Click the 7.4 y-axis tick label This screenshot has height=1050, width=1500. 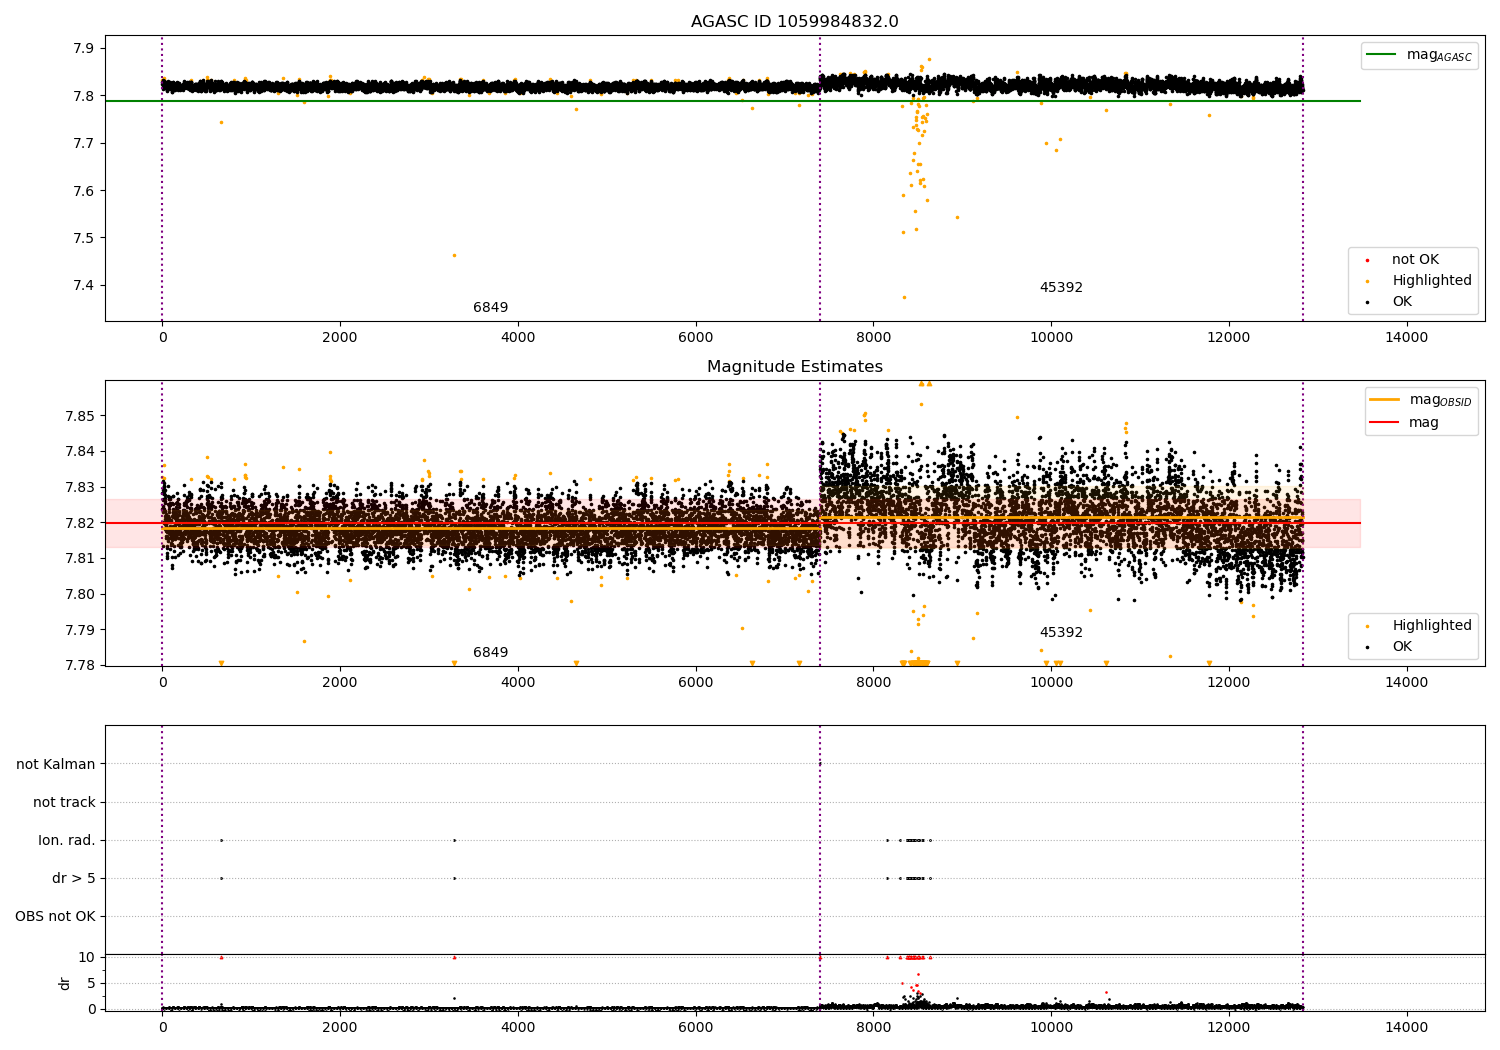click(84, 286)
